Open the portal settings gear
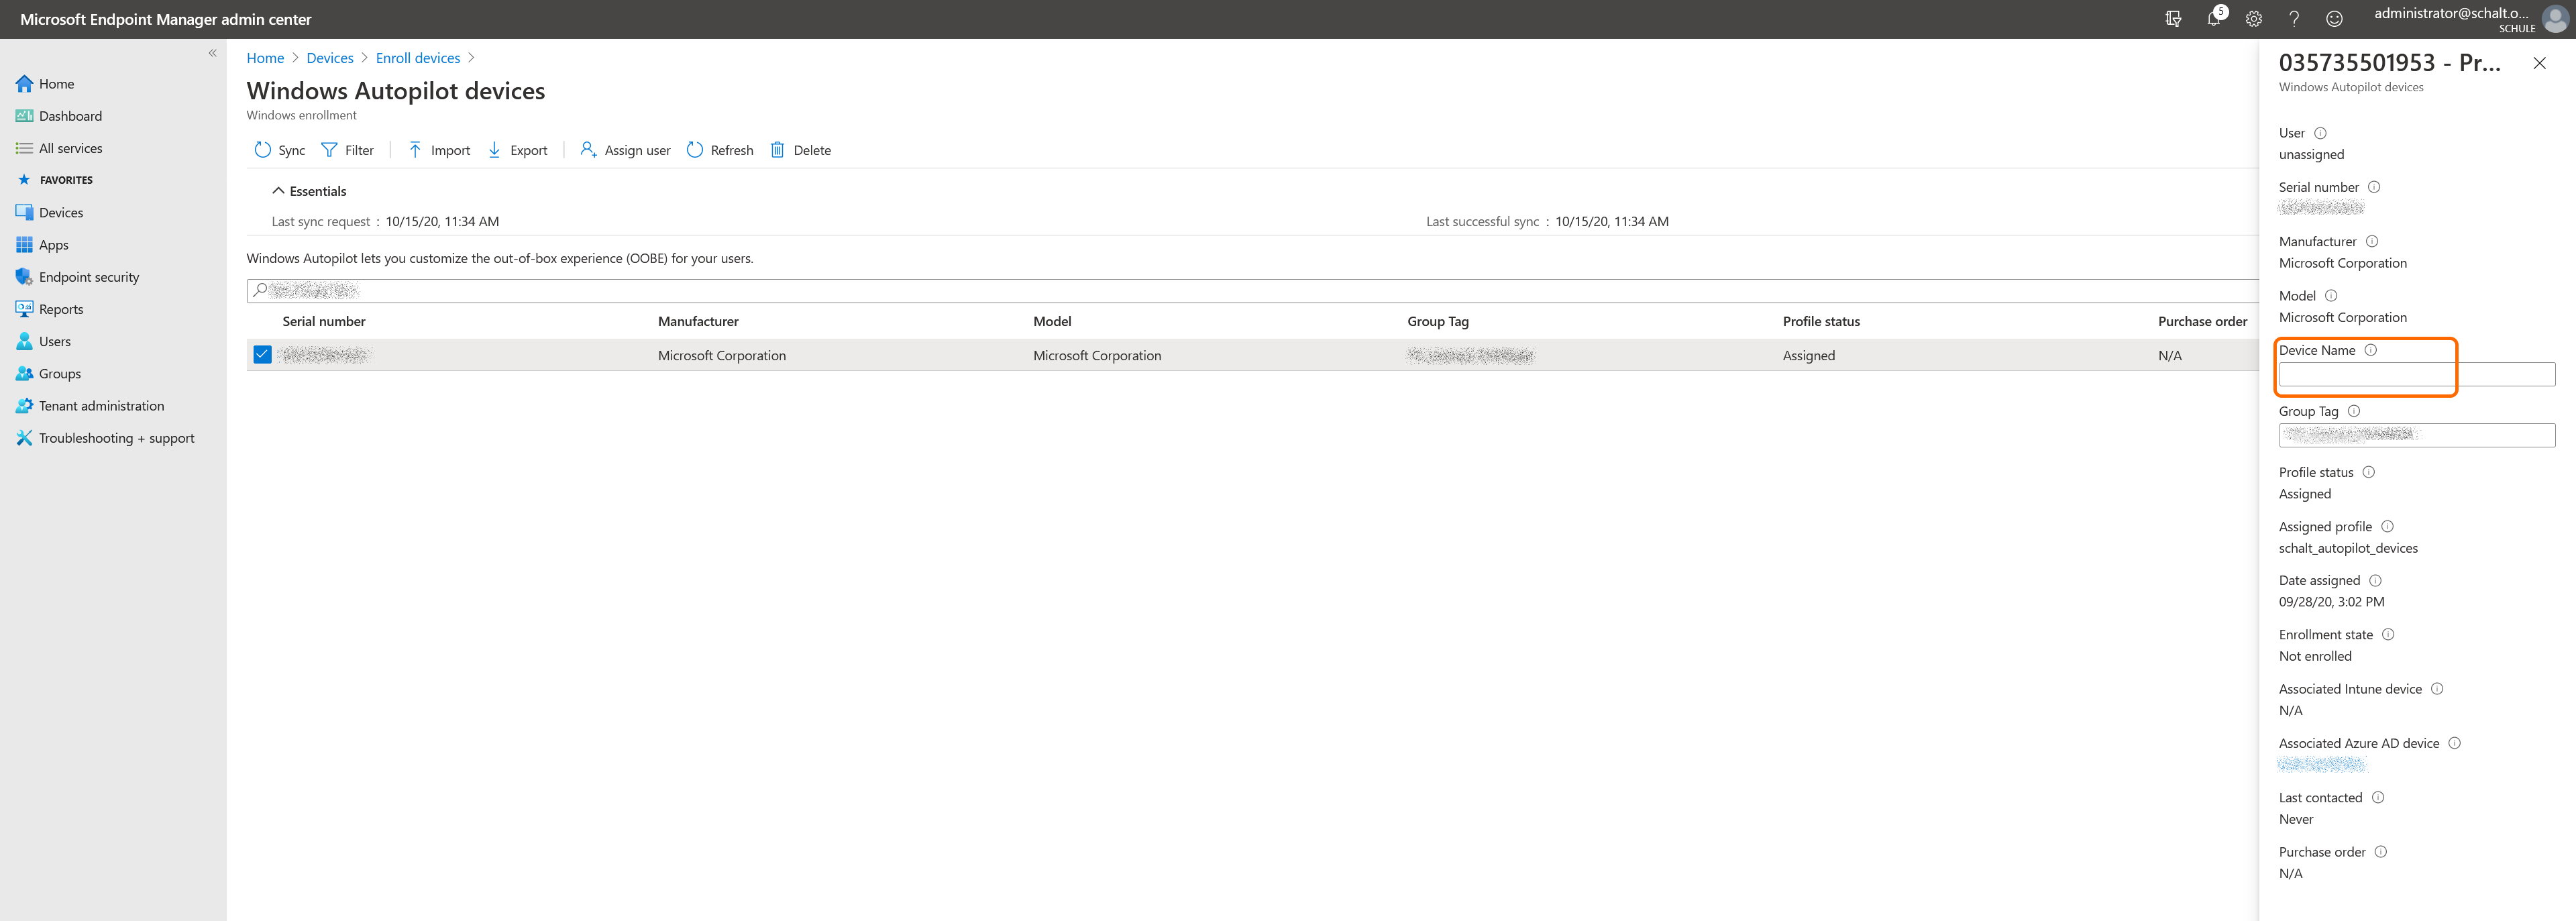This screenshot has width=2576, height=921. (x=2254, y=19)
